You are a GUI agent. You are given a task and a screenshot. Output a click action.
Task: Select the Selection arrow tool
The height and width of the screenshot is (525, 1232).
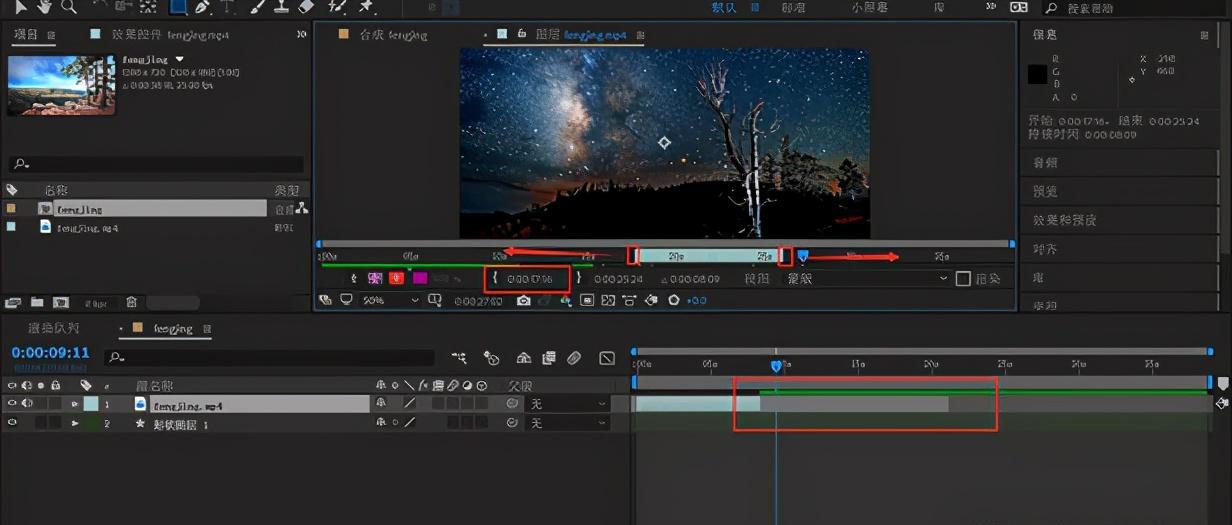point(21,7)
